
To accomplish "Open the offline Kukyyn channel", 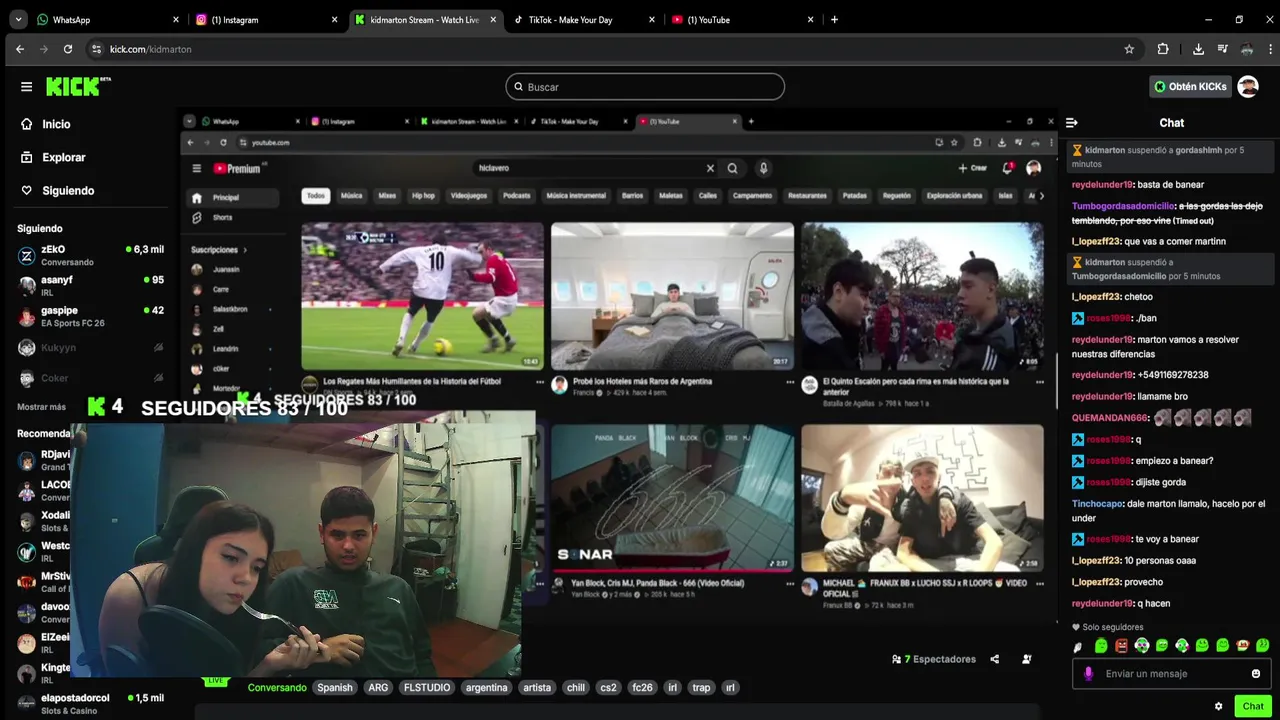I will [90, 348].
